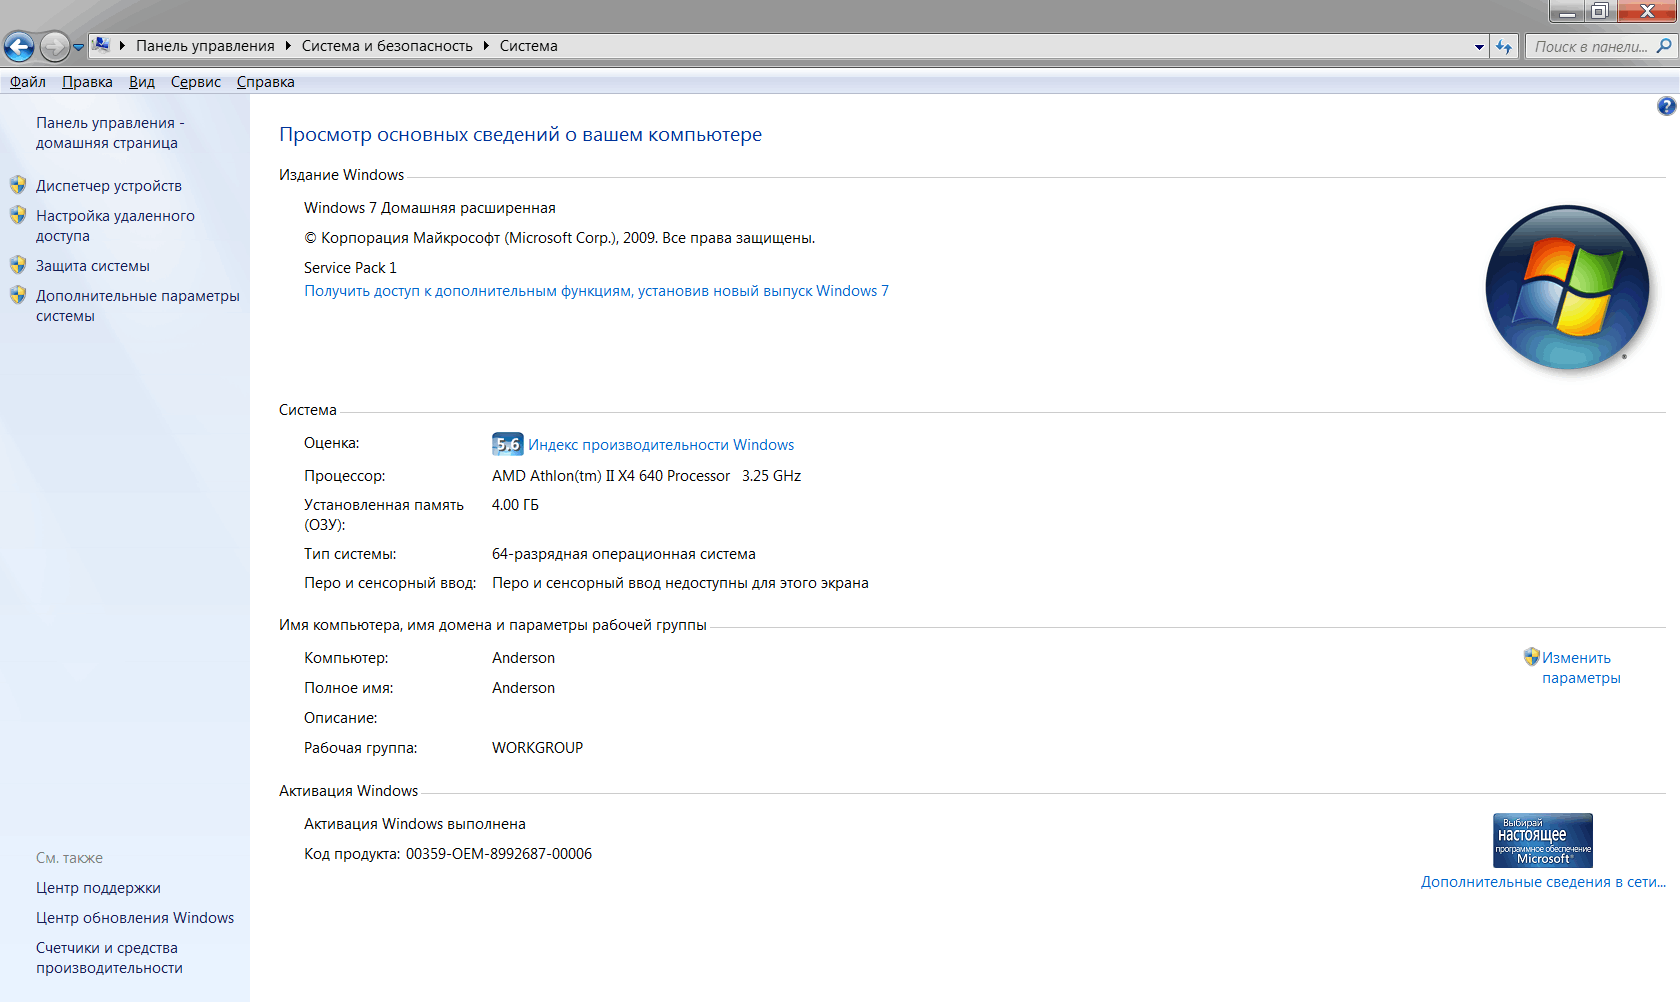
Task: Expand arrow after Панель управления breadcrumb
Action: coord(288,46)
